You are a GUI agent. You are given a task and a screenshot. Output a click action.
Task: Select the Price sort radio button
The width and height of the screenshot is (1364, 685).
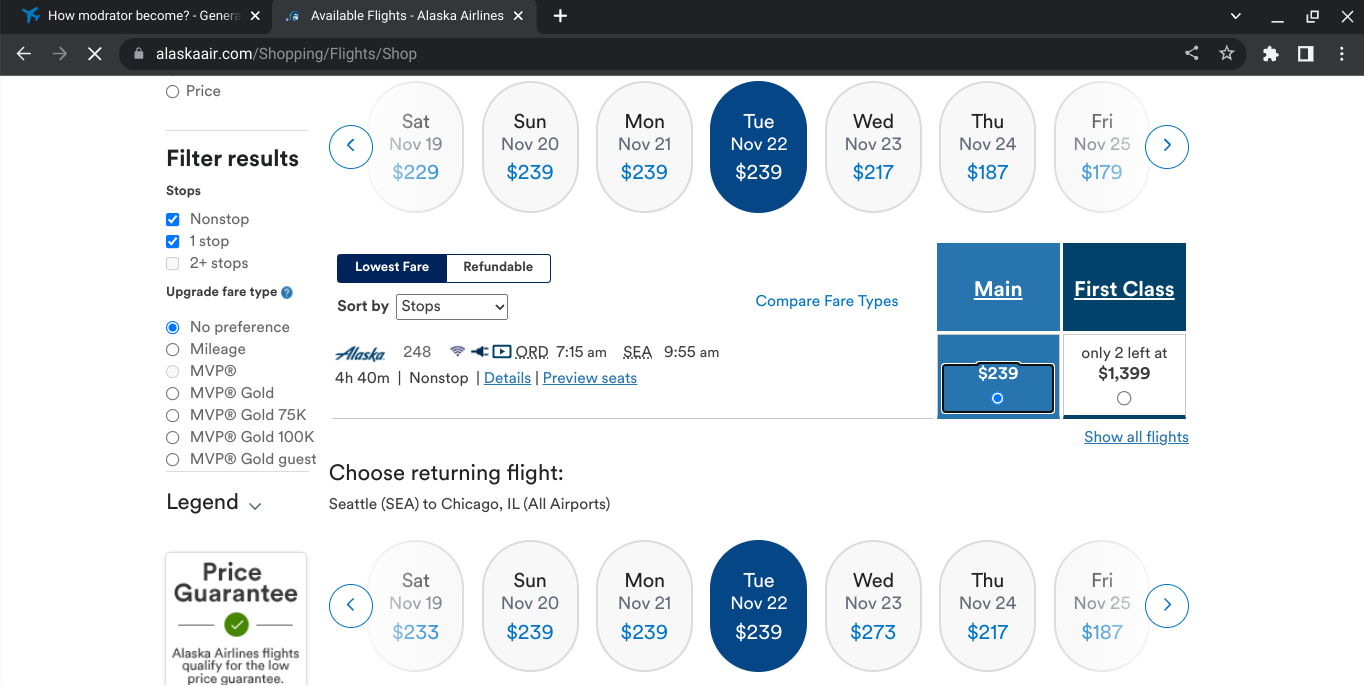(x=173, y=91)
